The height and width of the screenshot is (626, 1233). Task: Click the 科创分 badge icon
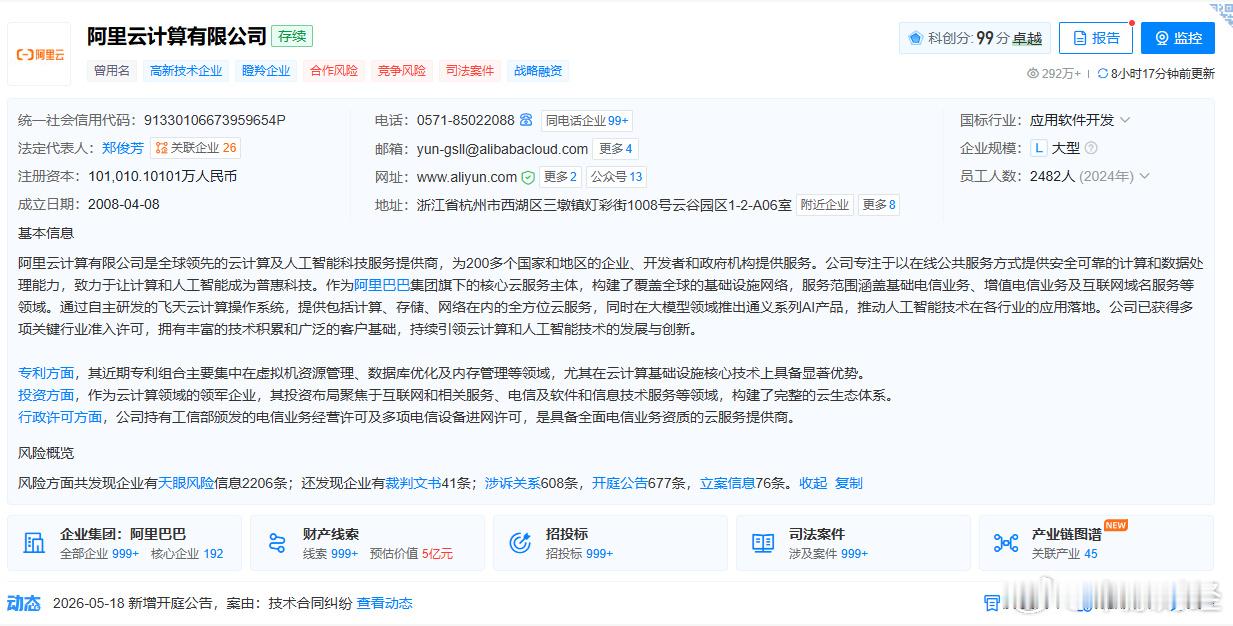(x=914, y=38)
